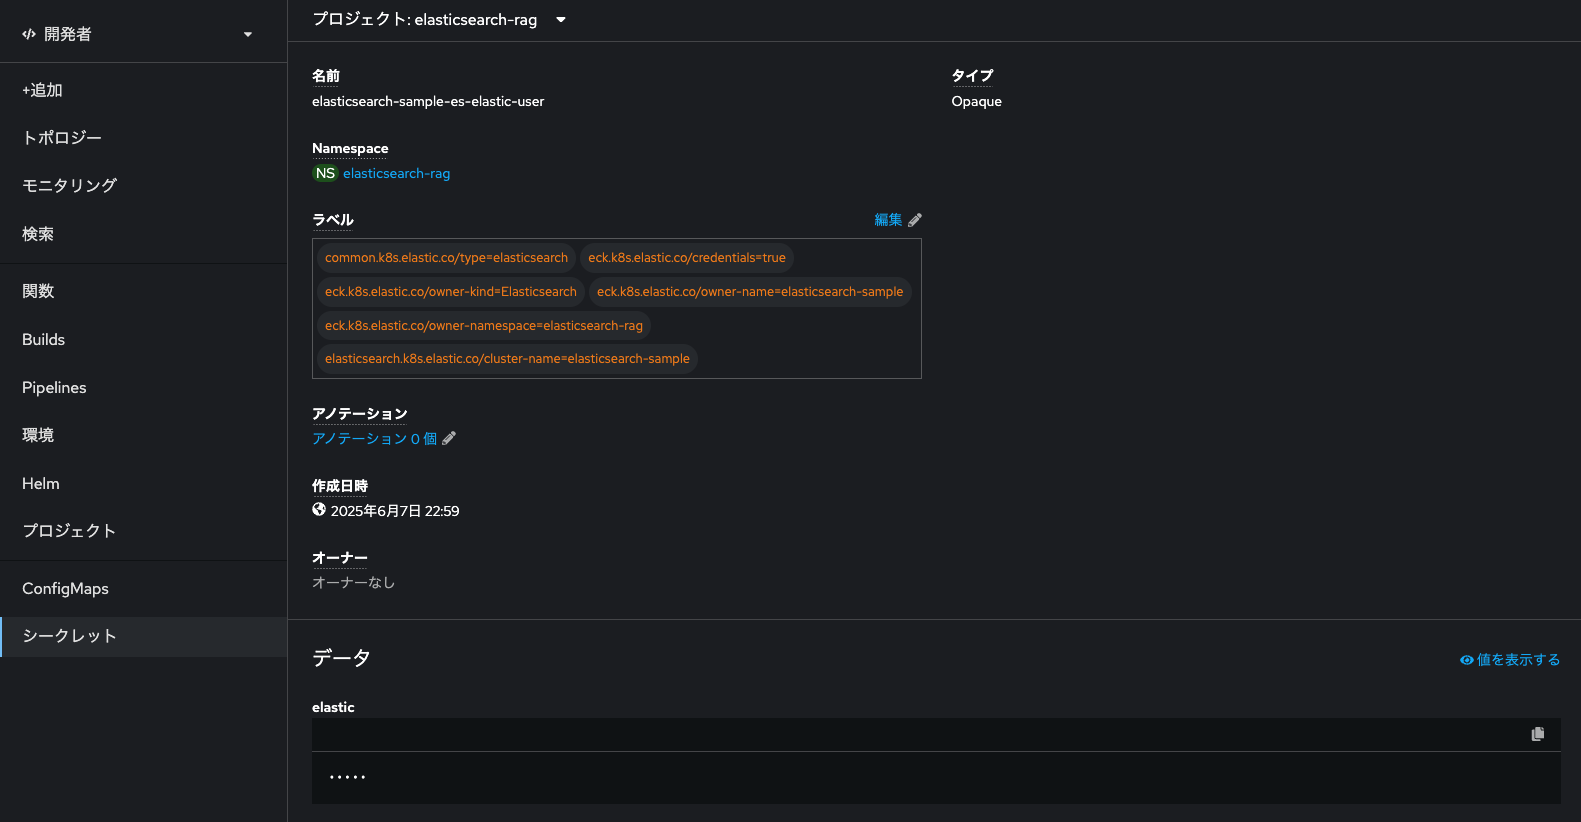The width and height of the screenshot is (1581, 822).
Task: Click label owner-namespace=elasticsearch-rag
Action: coord(484,326)
